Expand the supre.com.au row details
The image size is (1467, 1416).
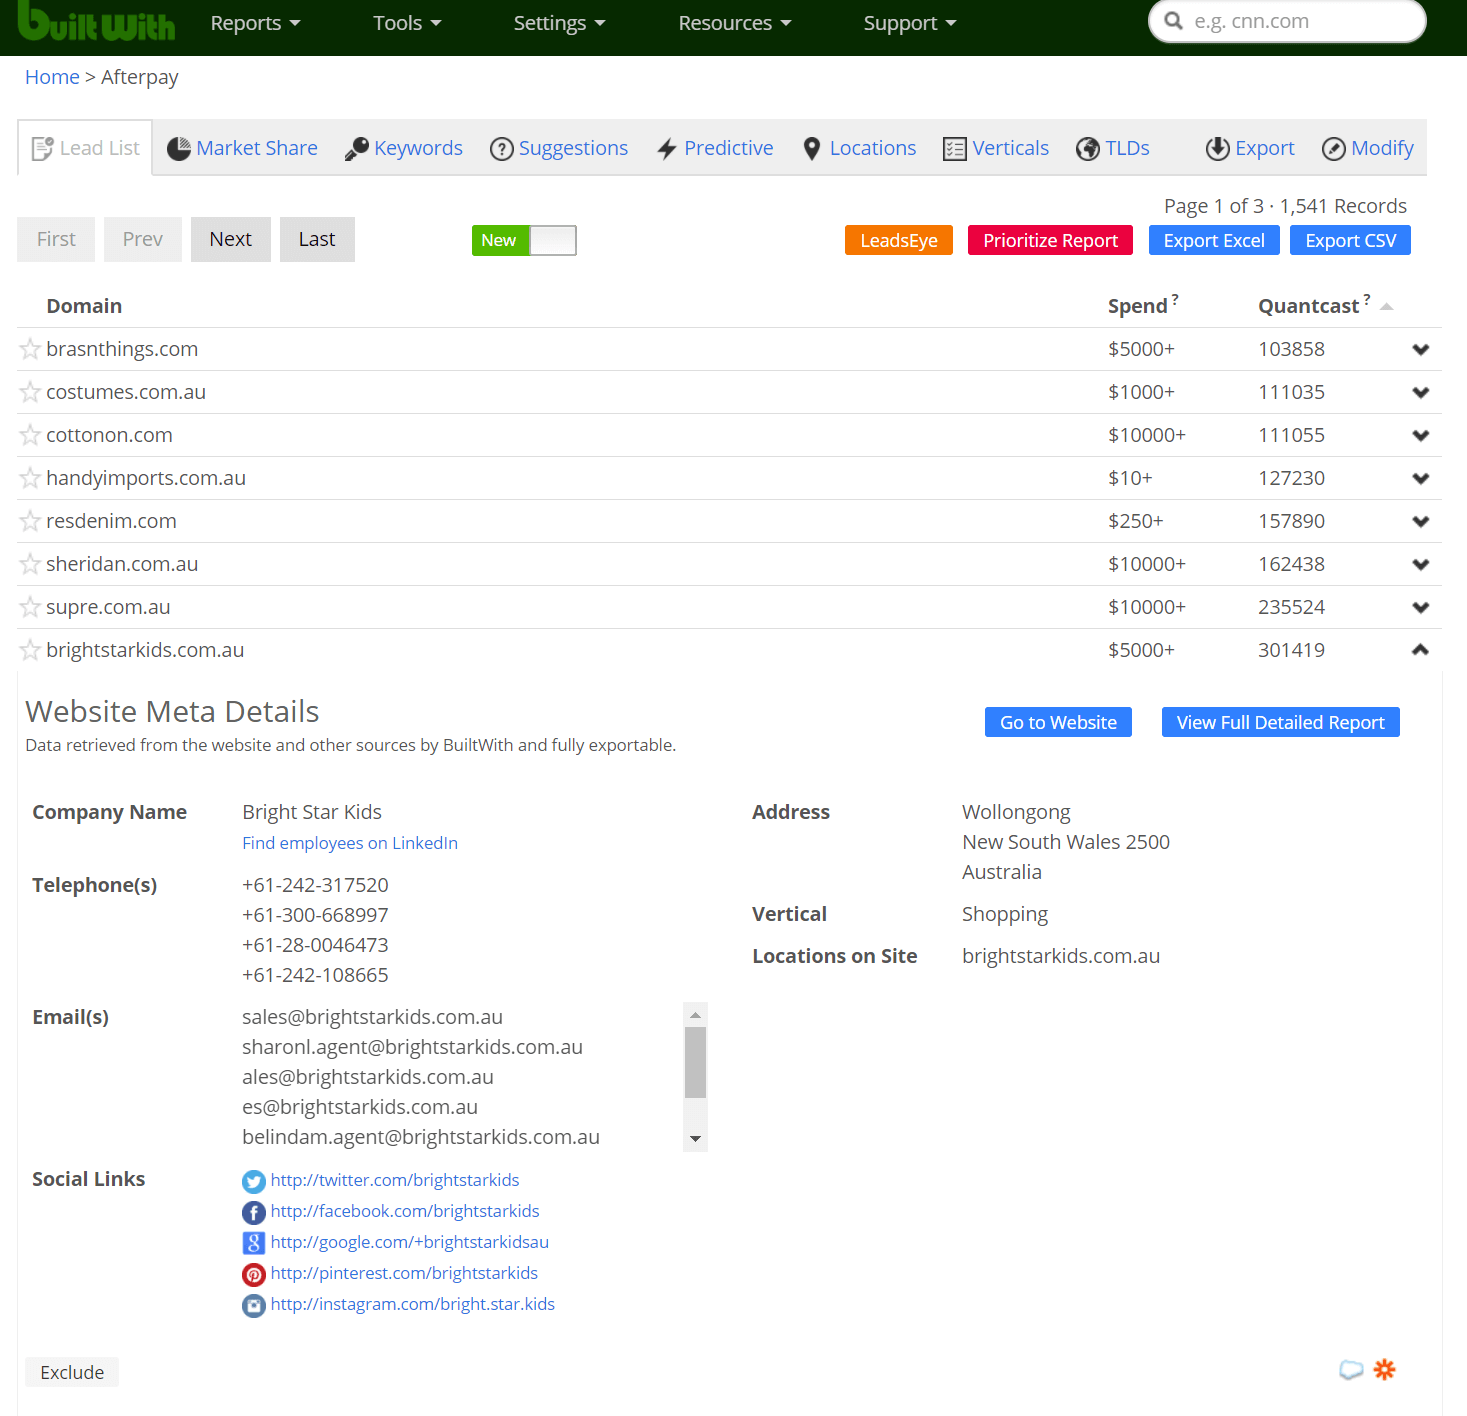pos(1420,608)
